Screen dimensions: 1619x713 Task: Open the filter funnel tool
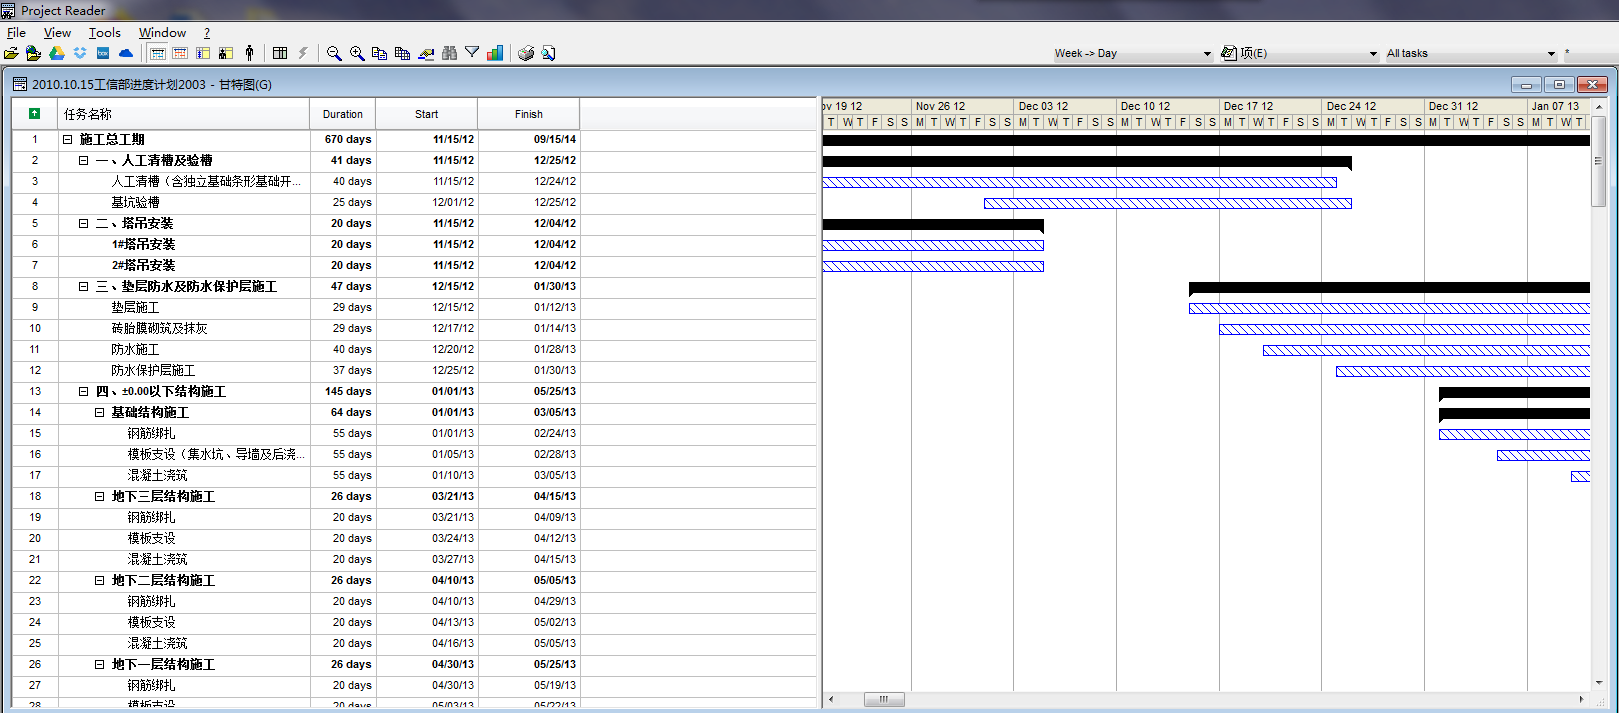pos(472,53)
